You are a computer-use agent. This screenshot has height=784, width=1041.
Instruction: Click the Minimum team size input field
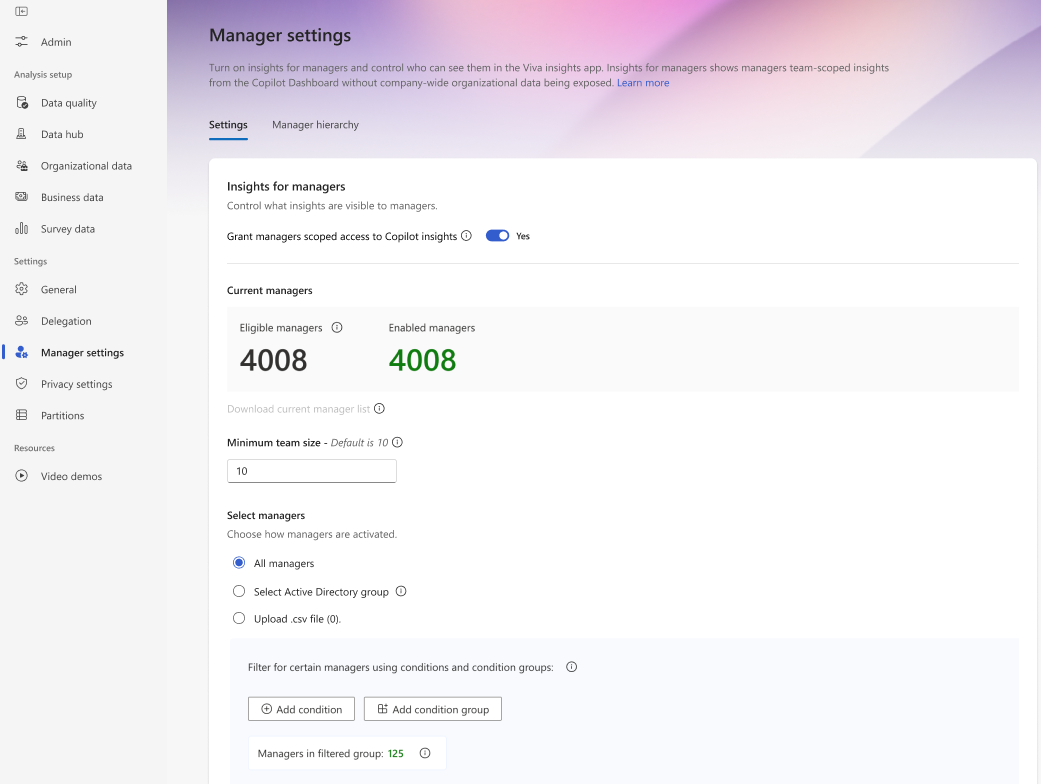click(312, 471)
